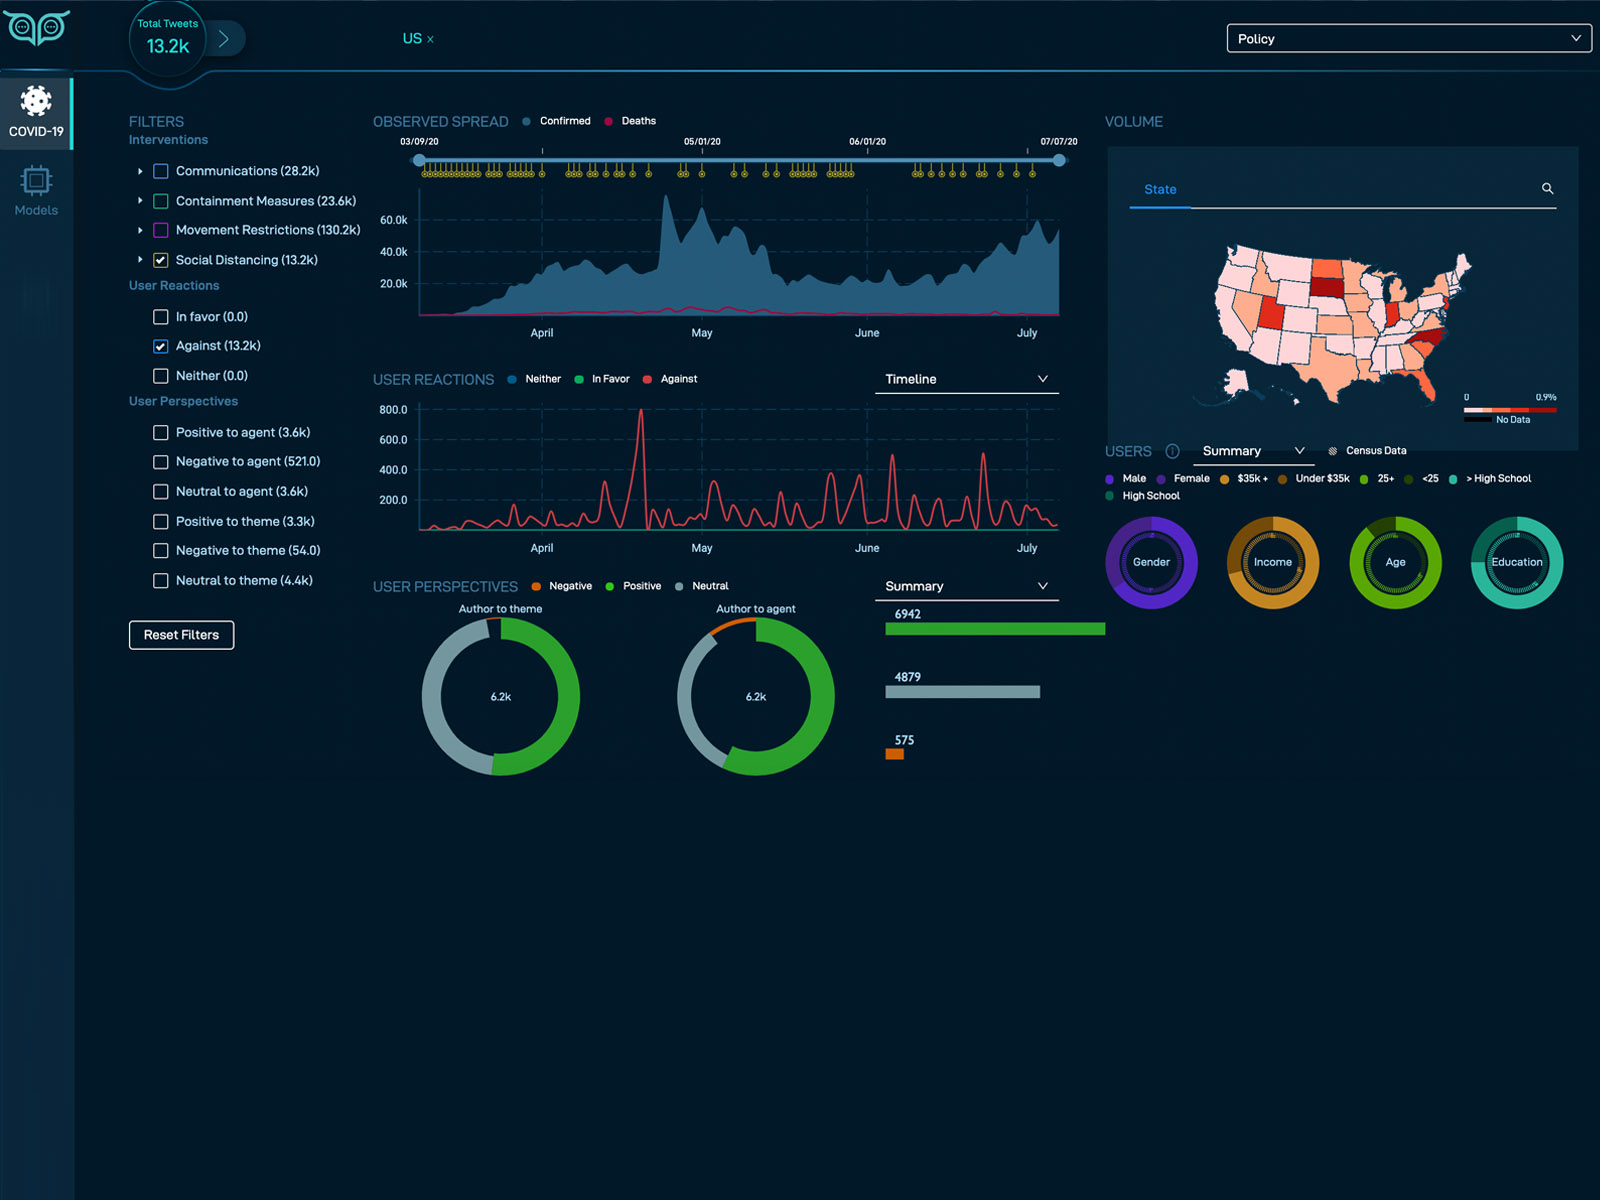Screen dimensions: 1600x1200
Task: Open the Policy dropdown
Action: 1408,39
